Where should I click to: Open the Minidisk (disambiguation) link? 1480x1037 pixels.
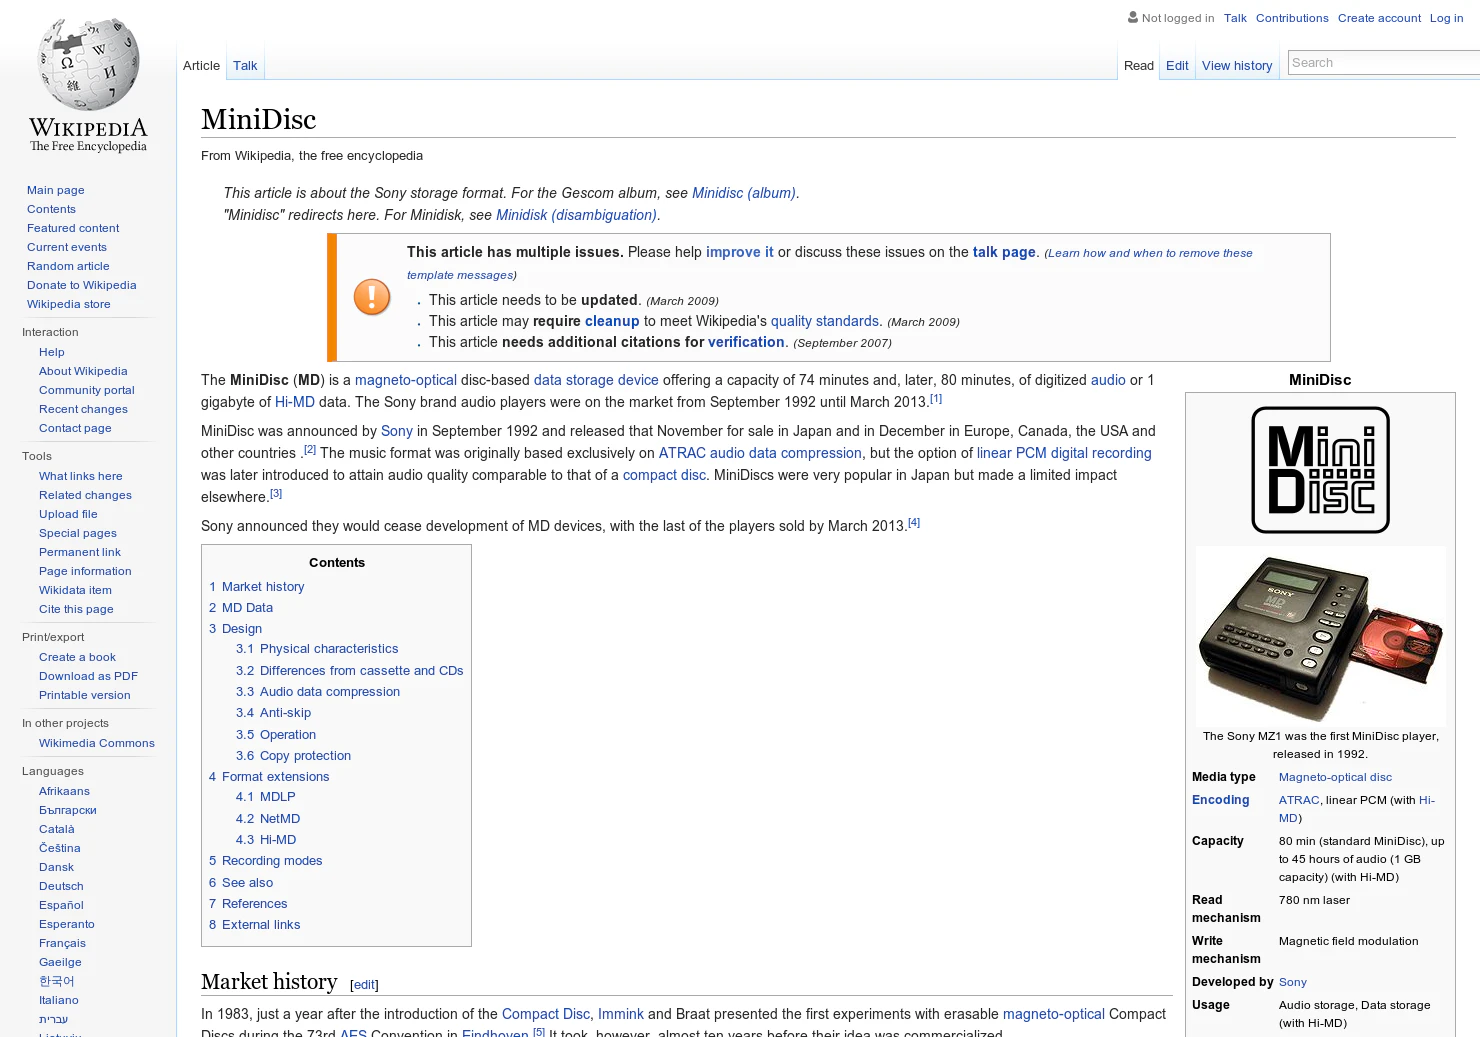pos(576,215)
